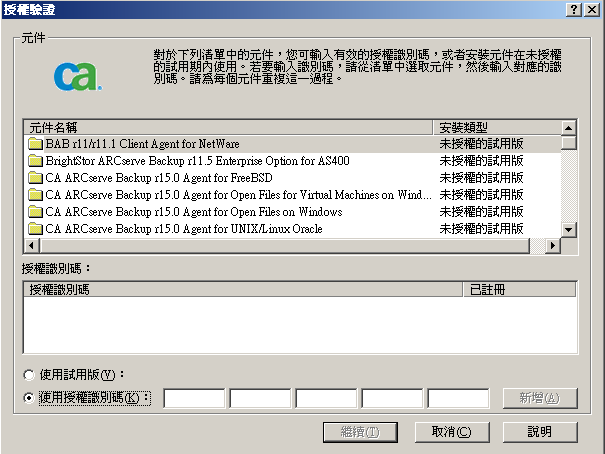
Task: Select BrightStor ARCserve Backup r11.5 Enterprise Option for AS400
Action: click(x=292, y=161)
